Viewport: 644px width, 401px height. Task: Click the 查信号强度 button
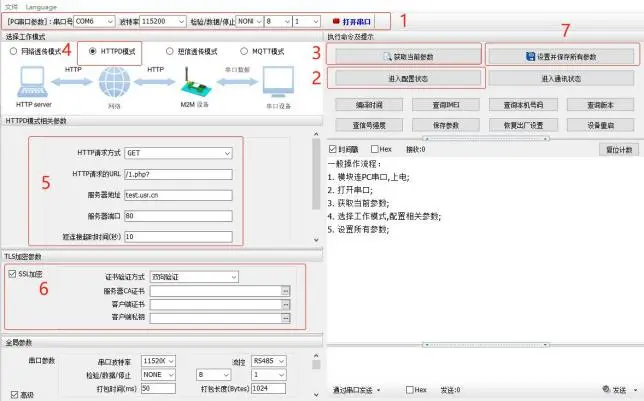pos(369,125)
